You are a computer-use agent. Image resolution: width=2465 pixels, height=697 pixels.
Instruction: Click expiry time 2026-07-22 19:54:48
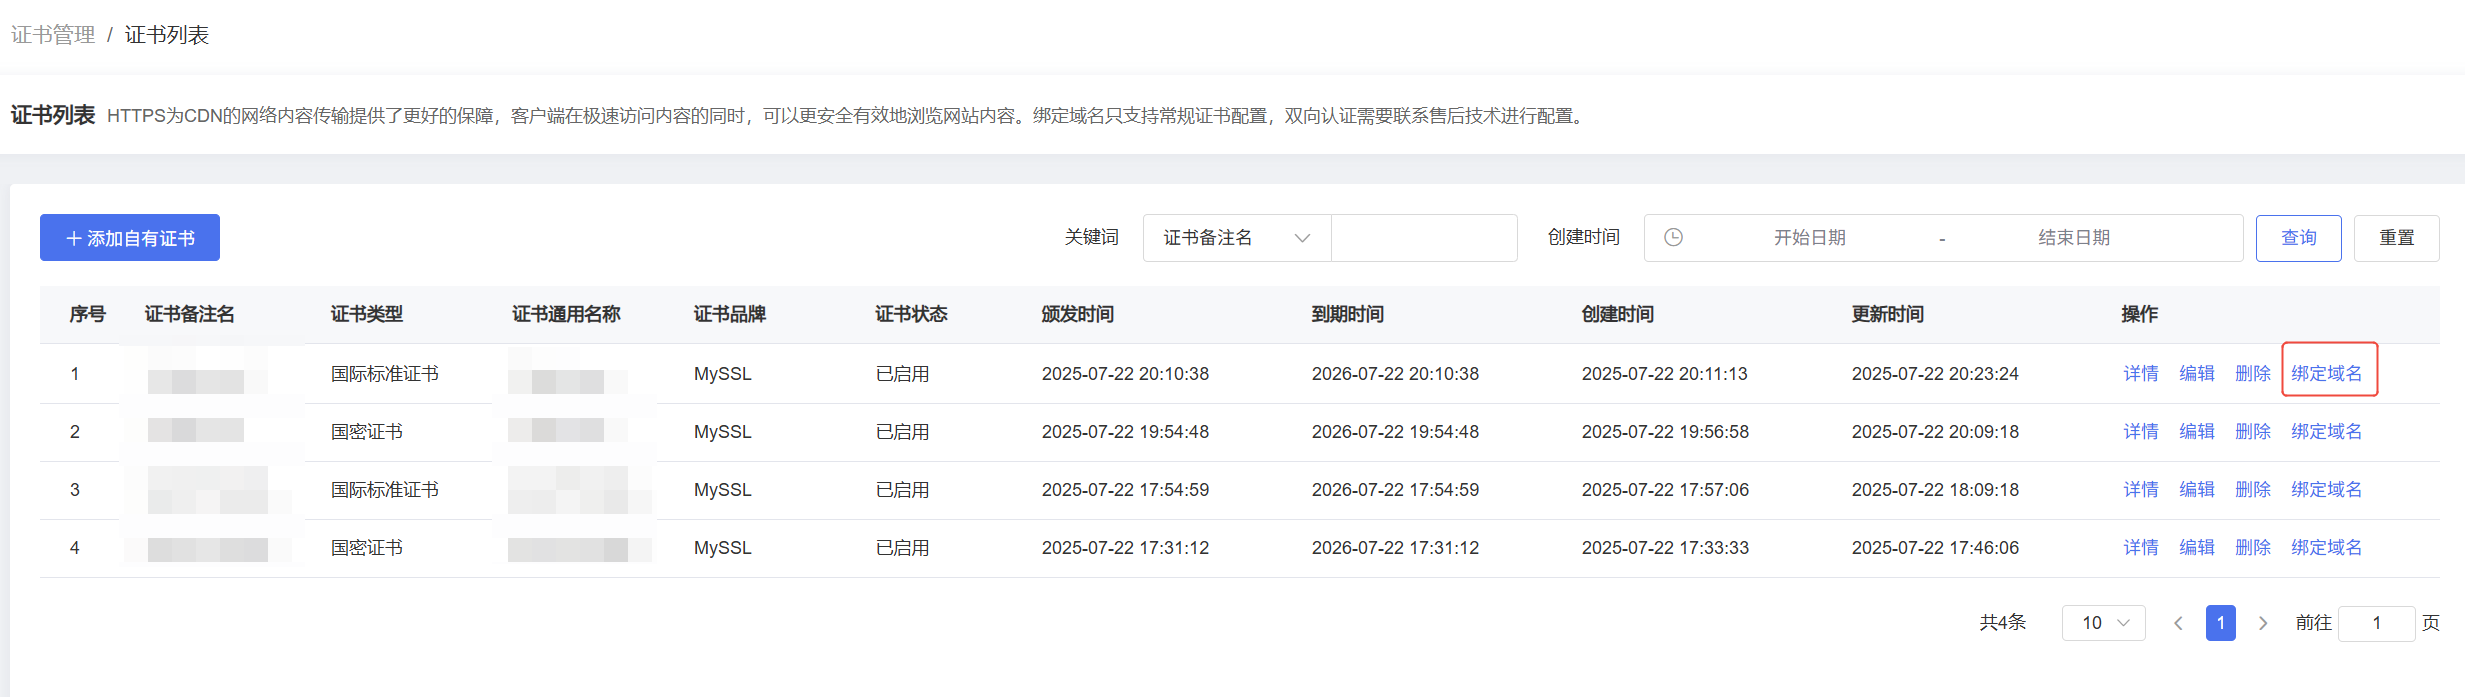1395,432
